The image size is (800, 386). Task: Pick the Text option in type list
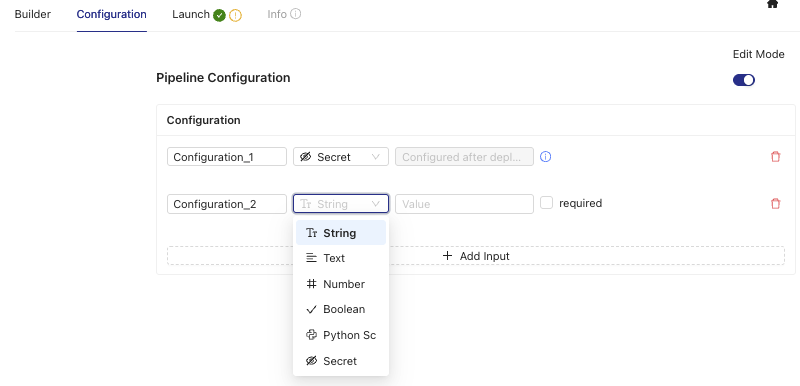341,258
